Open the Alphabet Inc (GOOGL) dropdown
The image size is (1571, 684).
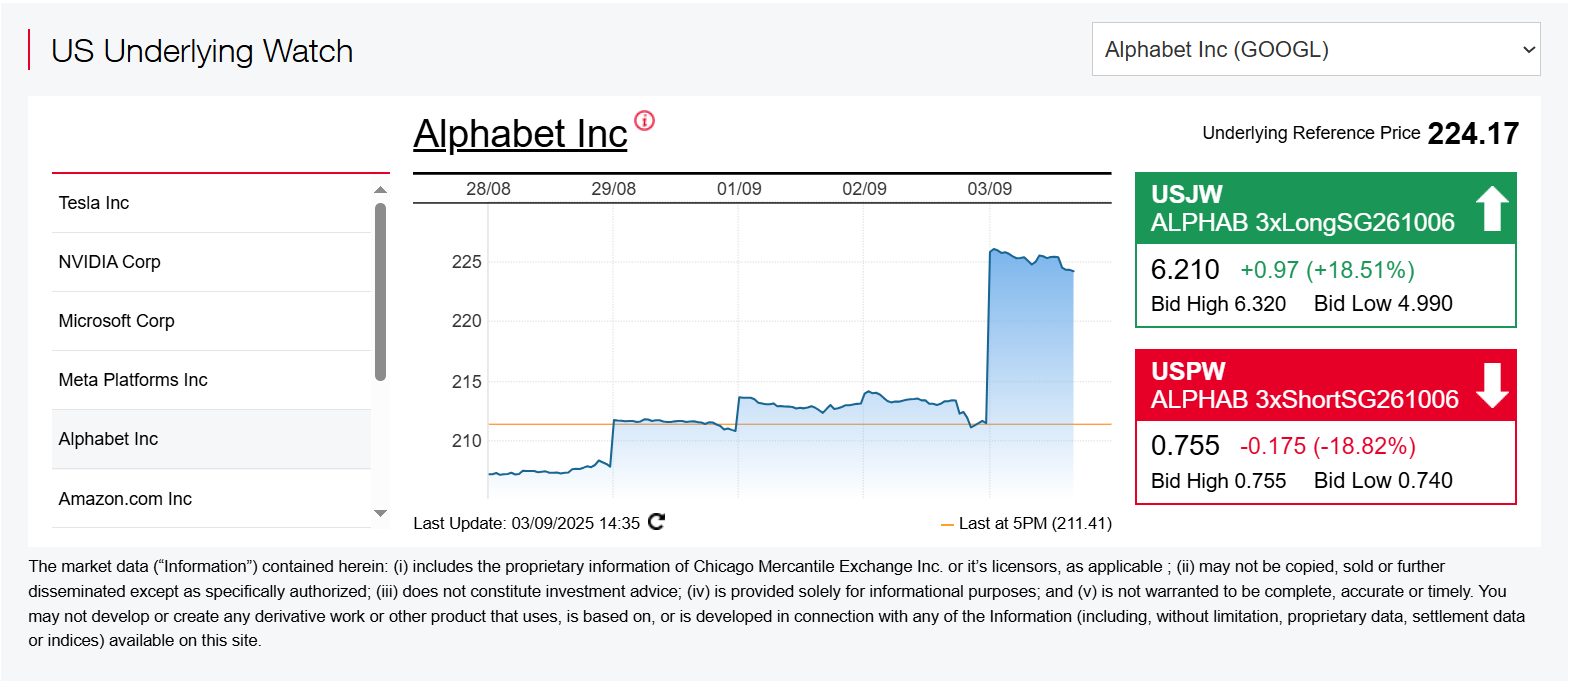pyautogui.click(x=1316, y=49)
